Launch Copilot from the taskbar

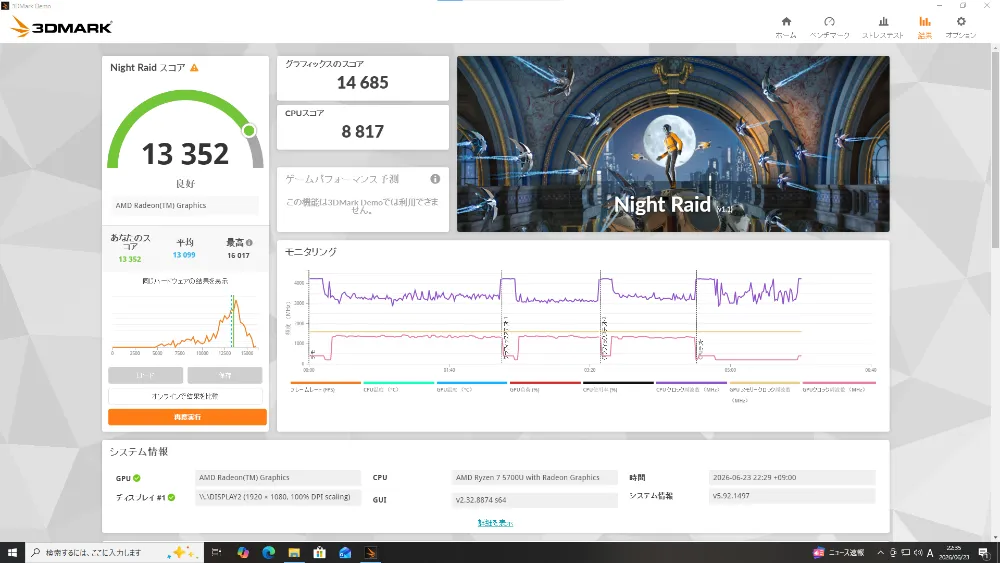click(x=242, y=552)
